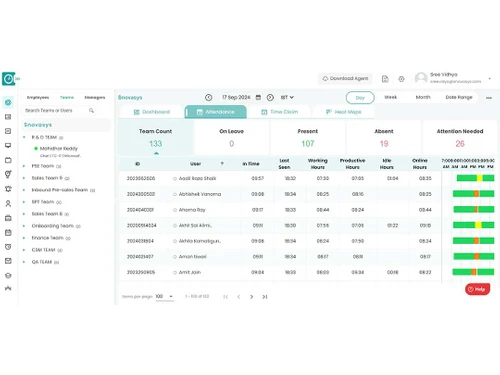The height and width of the screenshot is (375, 500).
Task: Expand the Finance Team node
Action: pyautogui.click(x=24, y=238)
